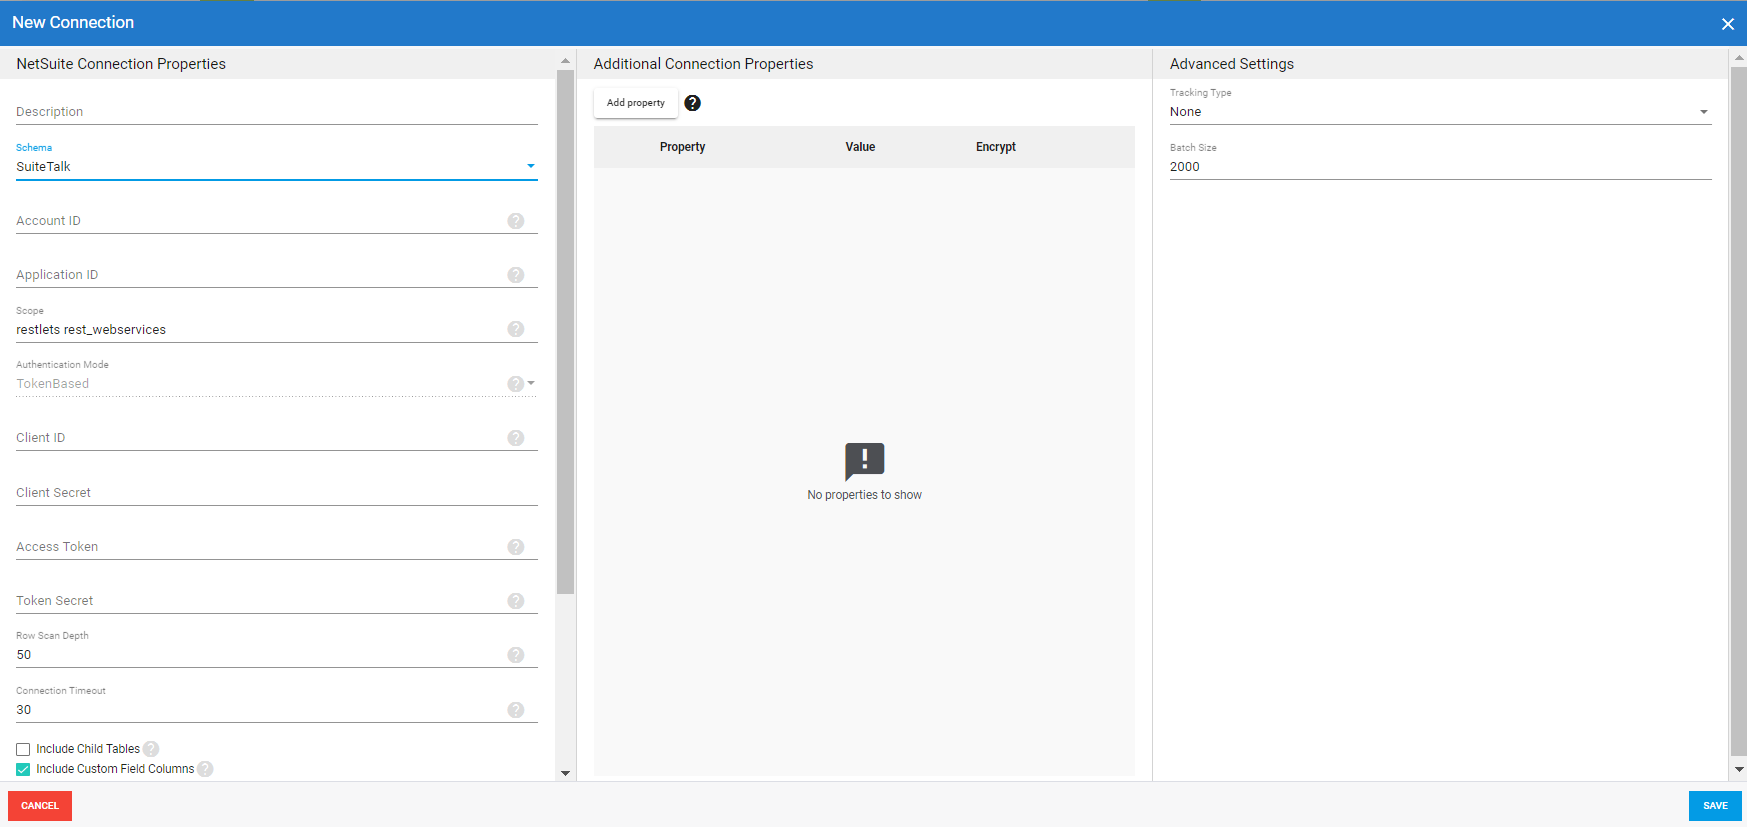
Task: Open the Tracking Type dropdown
Action: [x=1439, y=112]
